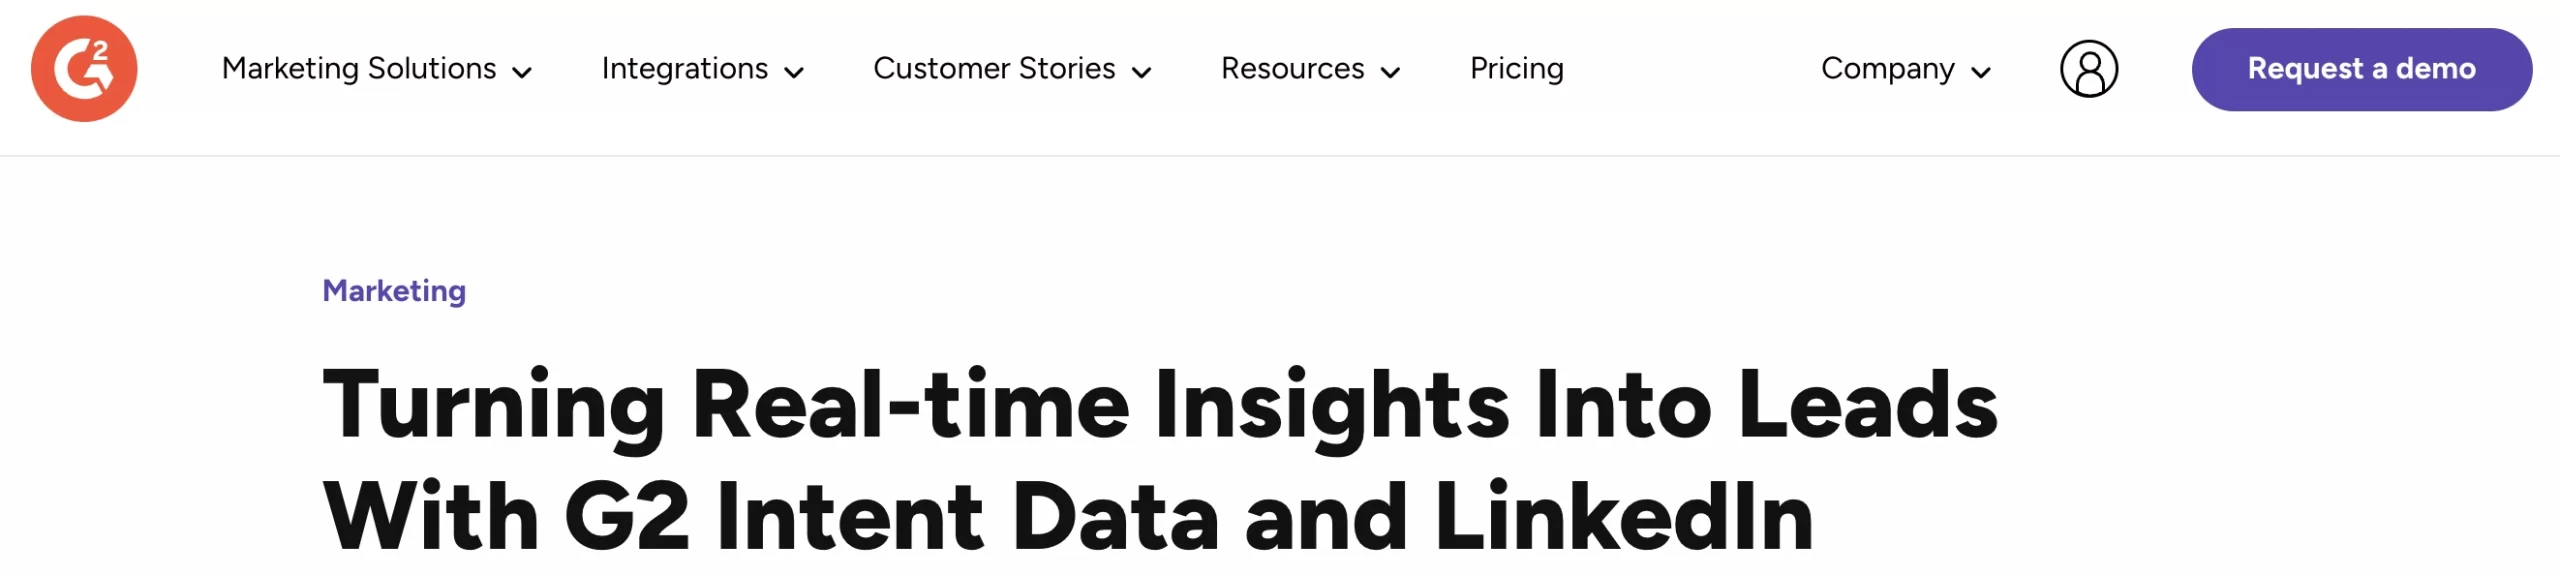Click the word 'Leads' in the headline
The height and width of the screenshot is (575, 2560).
coord(1868,405)
